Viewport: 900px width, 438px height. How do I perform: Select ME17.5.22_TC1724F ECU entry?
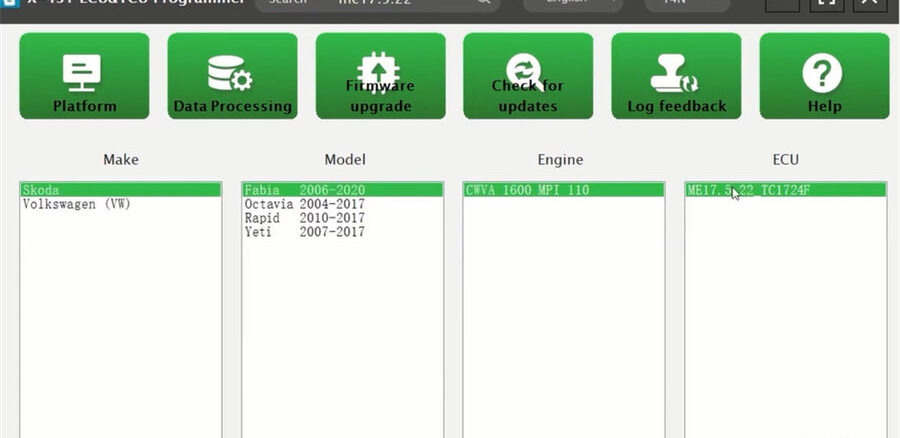785,190
